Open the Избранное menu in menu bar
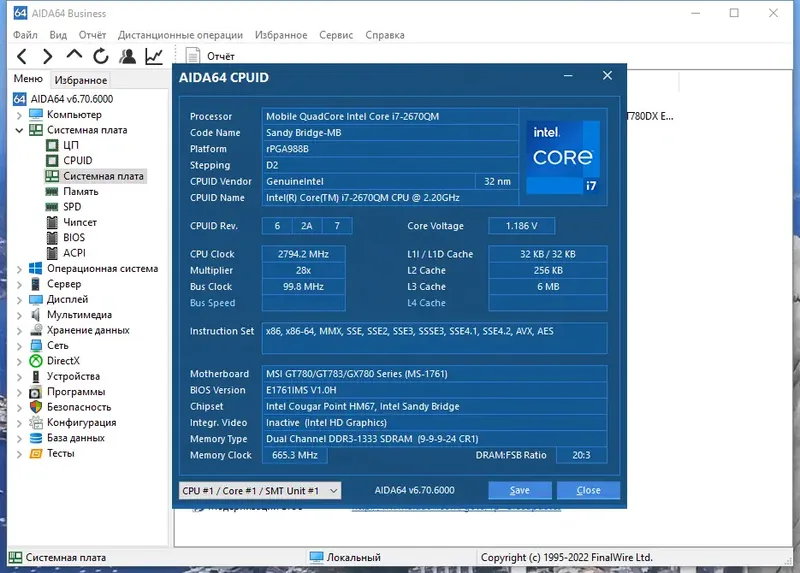 [x=281, y=35]
